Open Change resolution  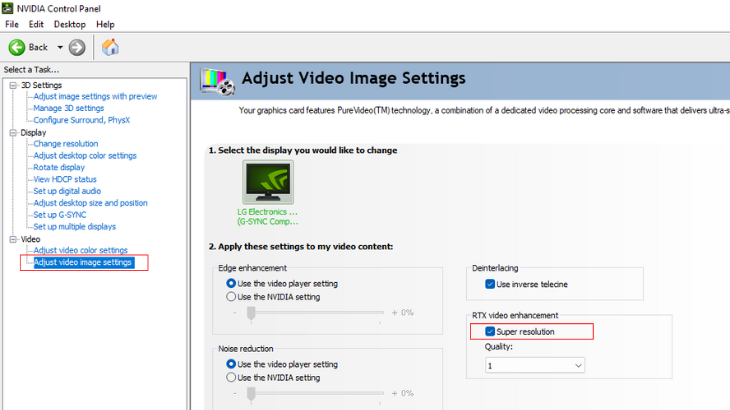pos(66,144)
